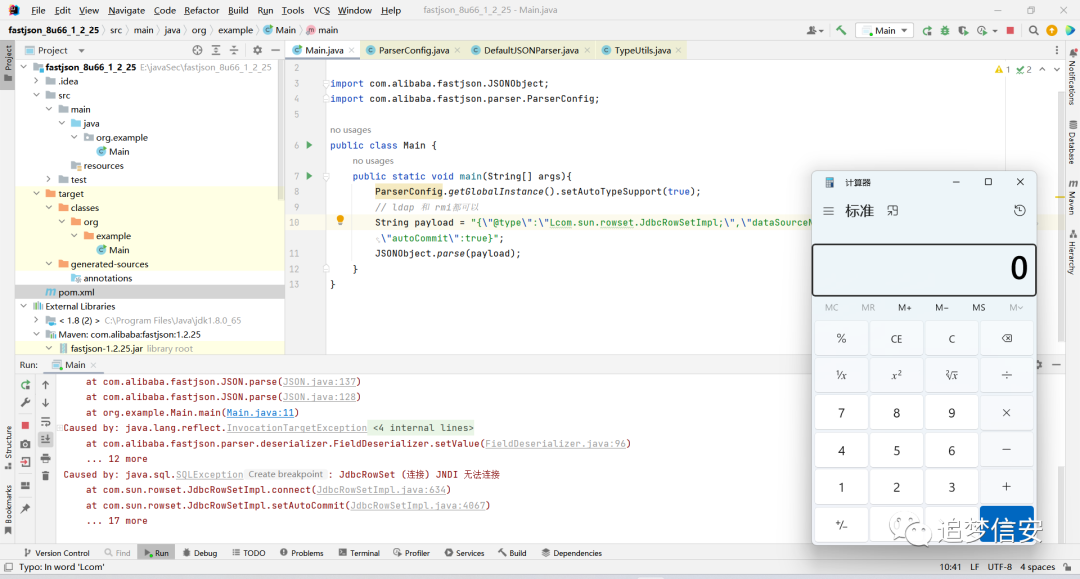Image resolution: width=1080 pixels, height=579 pixels.
Task: Expand the JDK 1.8 library node
Action: (37, 320)
